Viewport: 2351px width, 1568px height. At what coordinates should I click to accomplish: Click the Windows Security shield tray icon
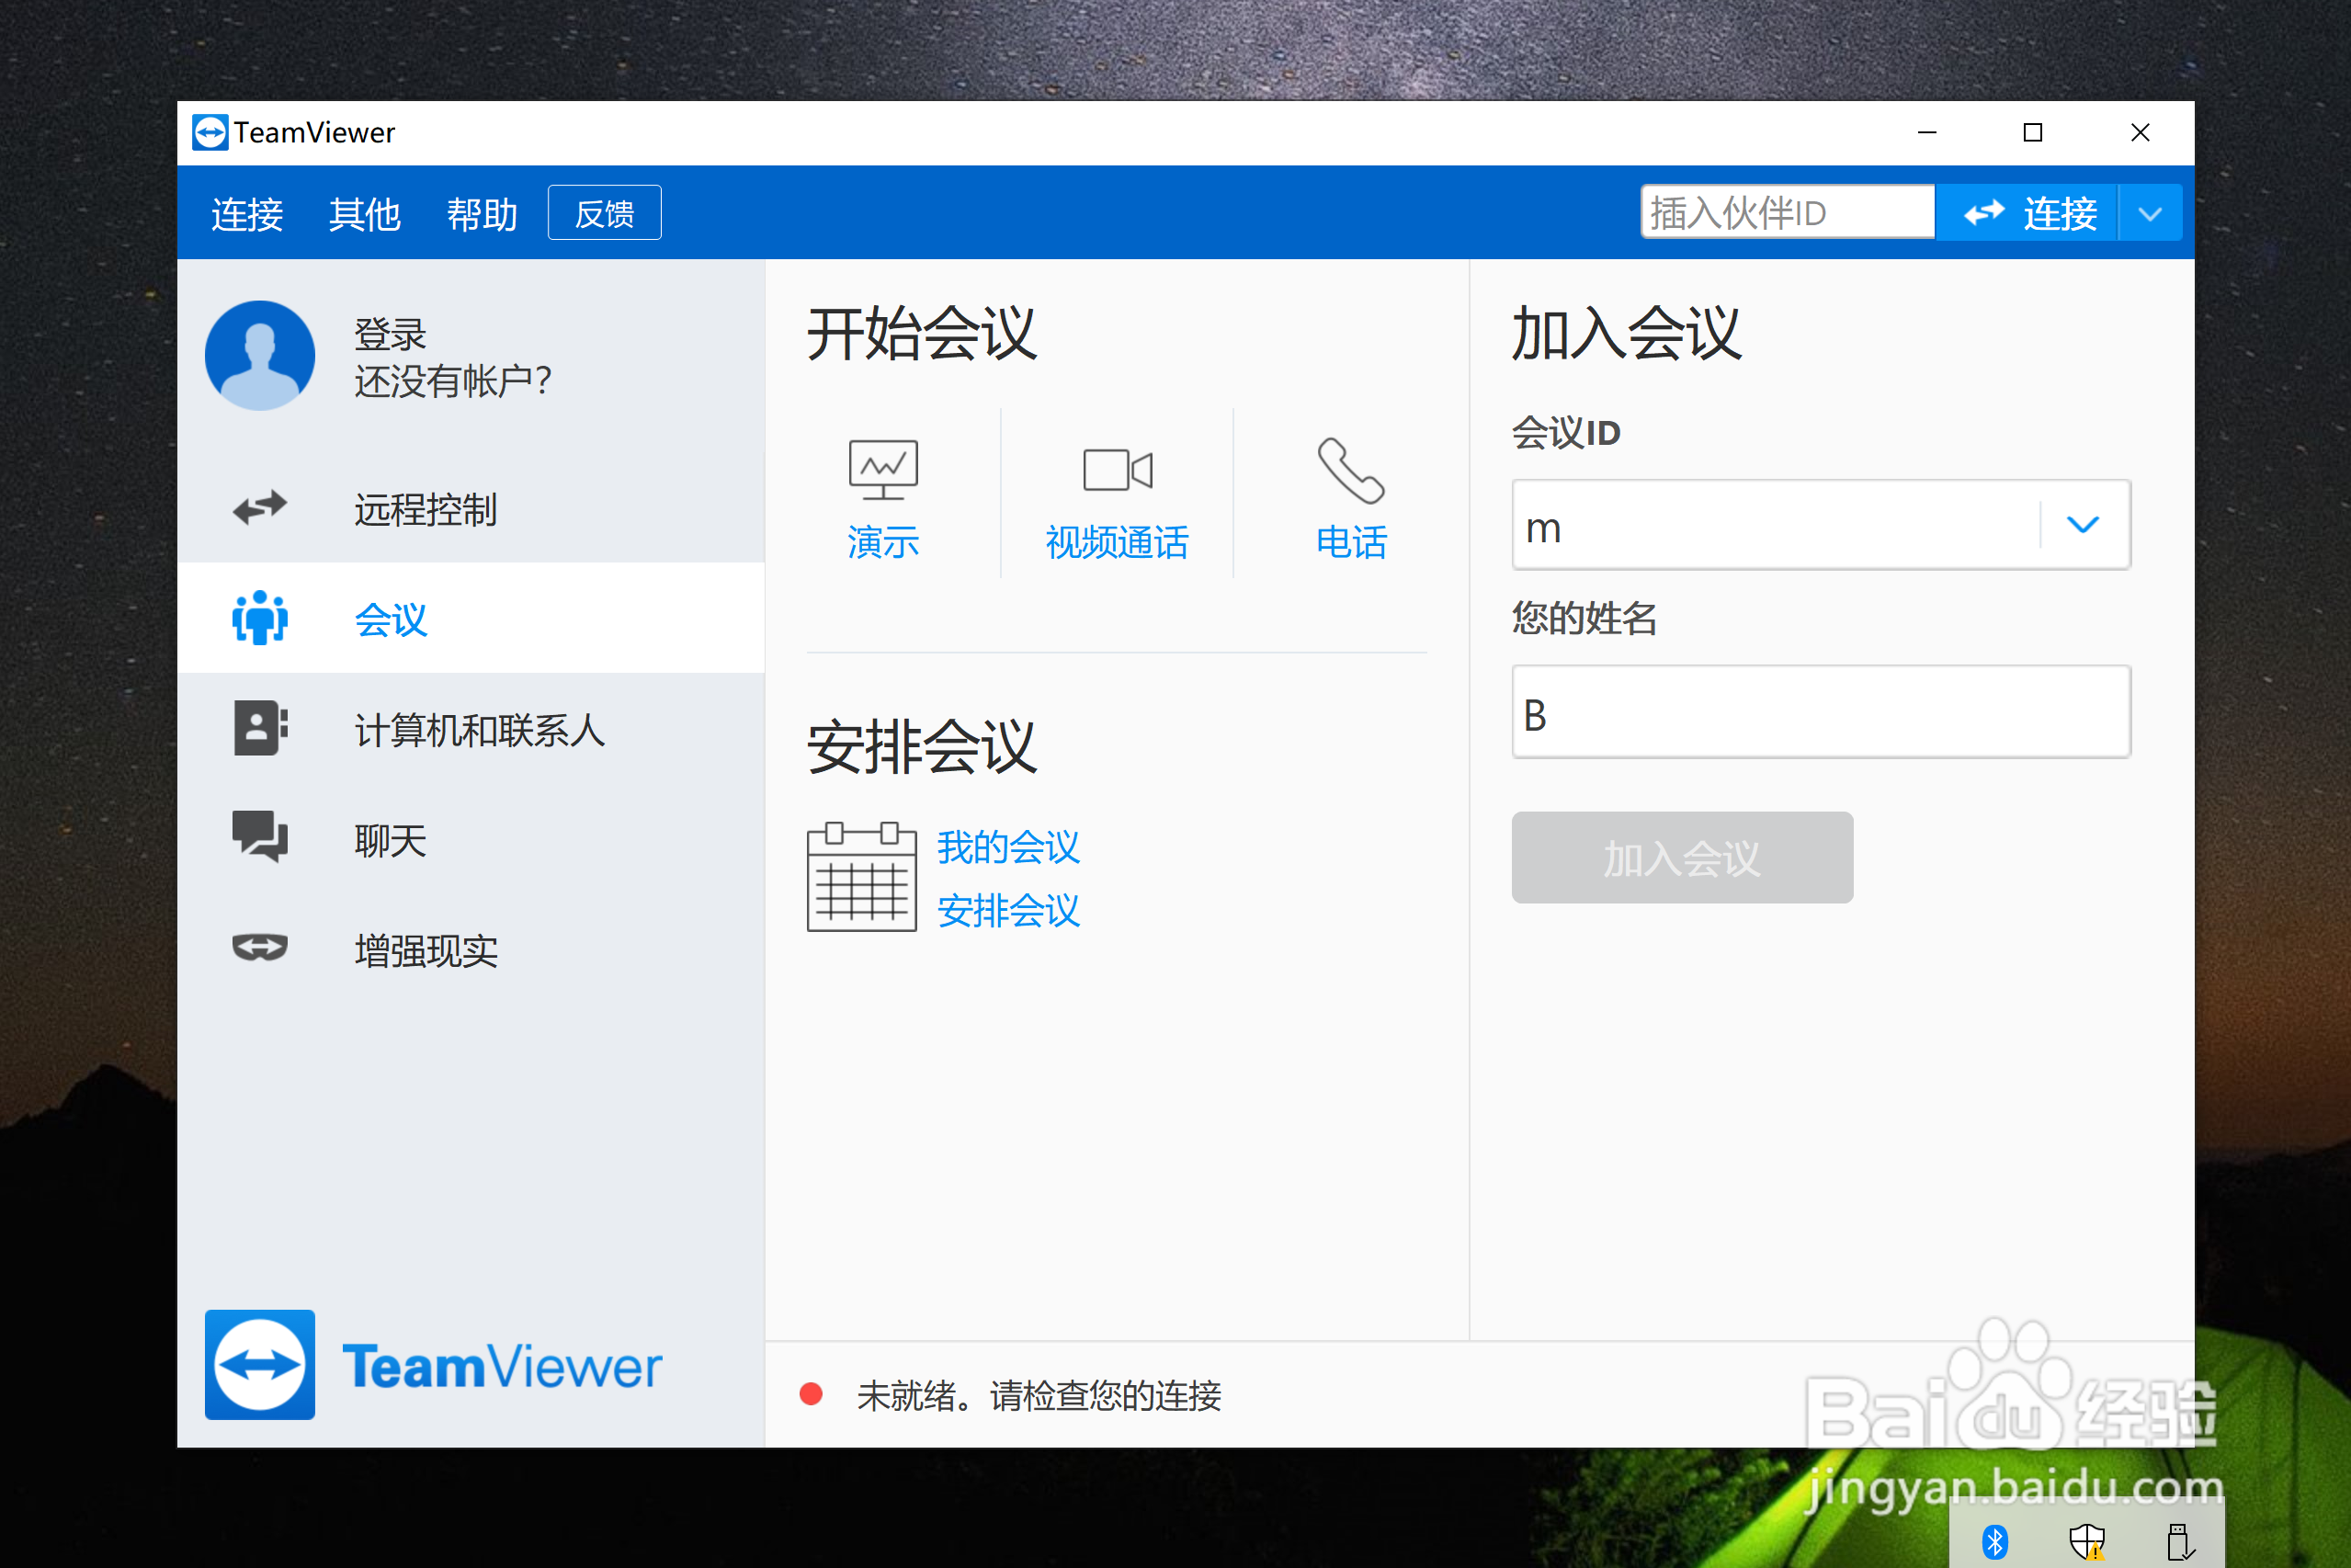click(x=2087, y=1541)
